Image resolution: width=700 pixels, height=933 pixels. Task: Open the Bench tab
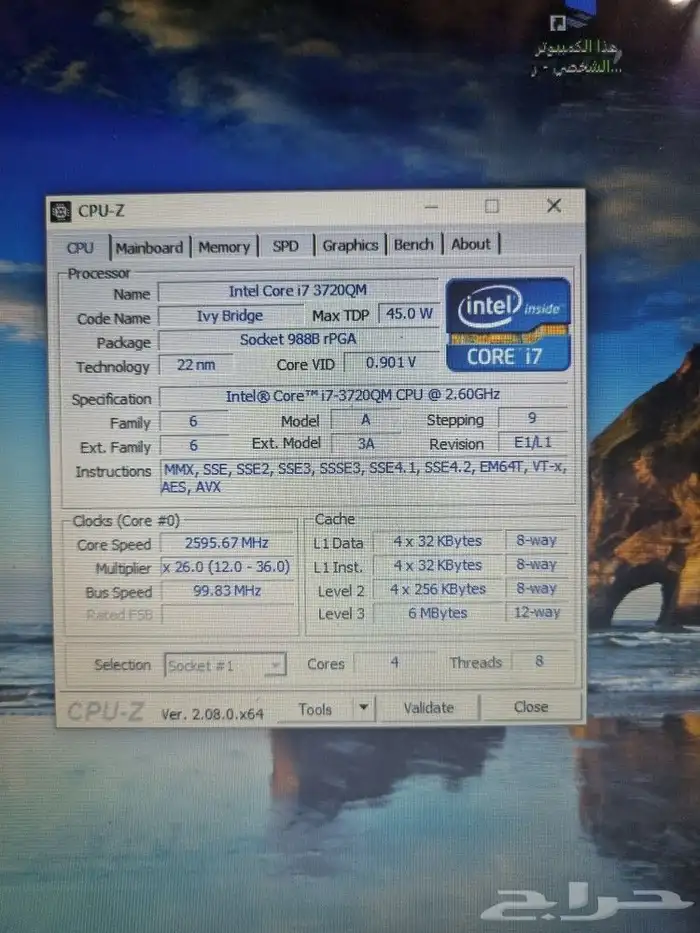coord(414,245)
